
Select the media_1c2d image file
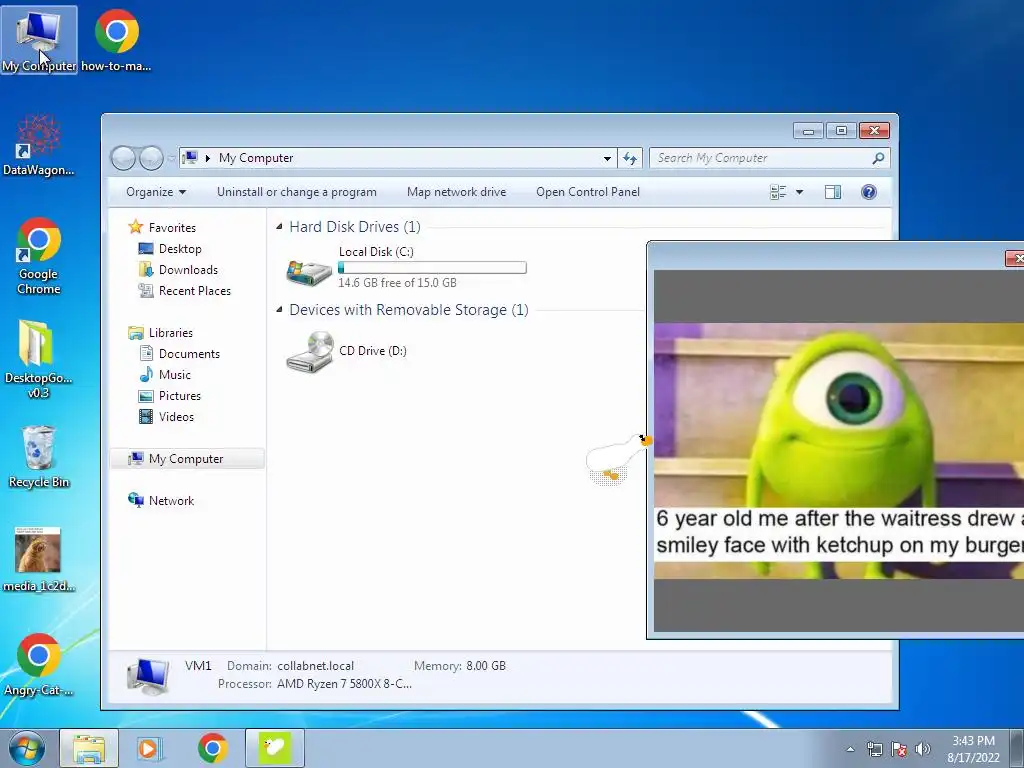[x=39, y=560]
